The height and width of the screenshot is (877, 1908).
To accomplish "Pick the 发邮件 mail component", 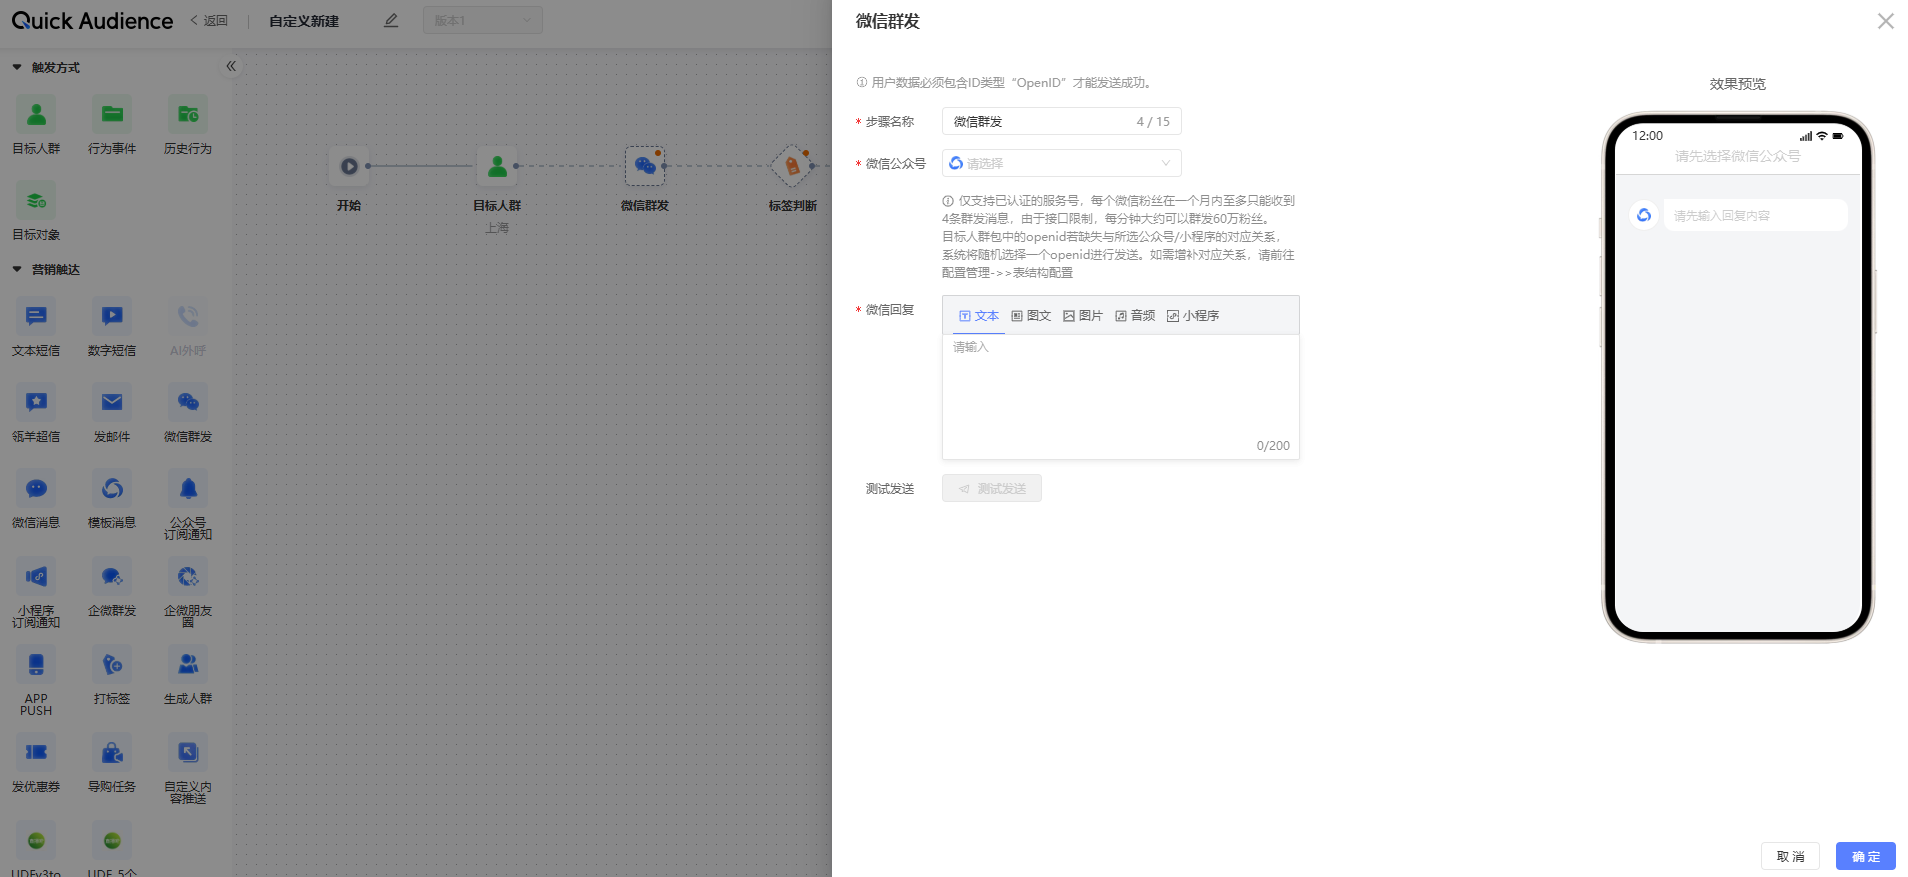I will point(112,402).
